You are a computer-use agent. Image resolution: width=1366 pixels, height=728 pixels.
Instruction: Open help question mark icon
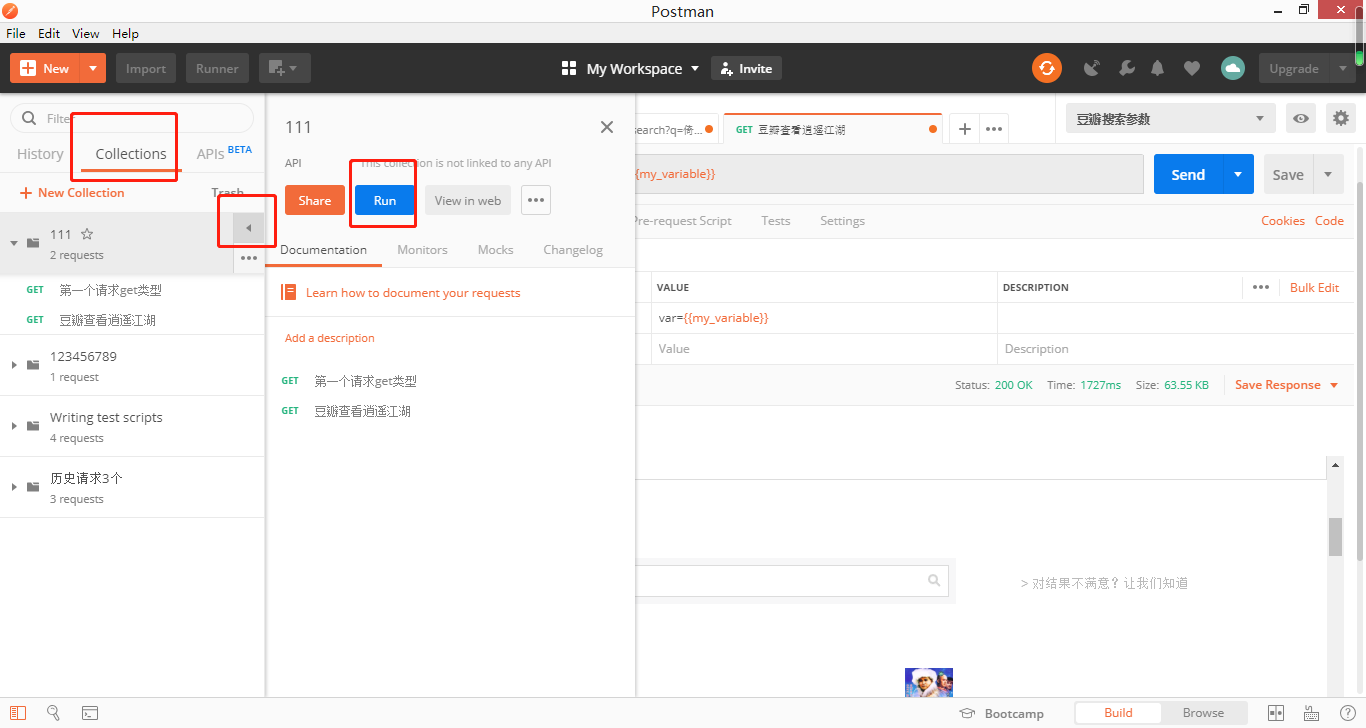(1347, 713)
